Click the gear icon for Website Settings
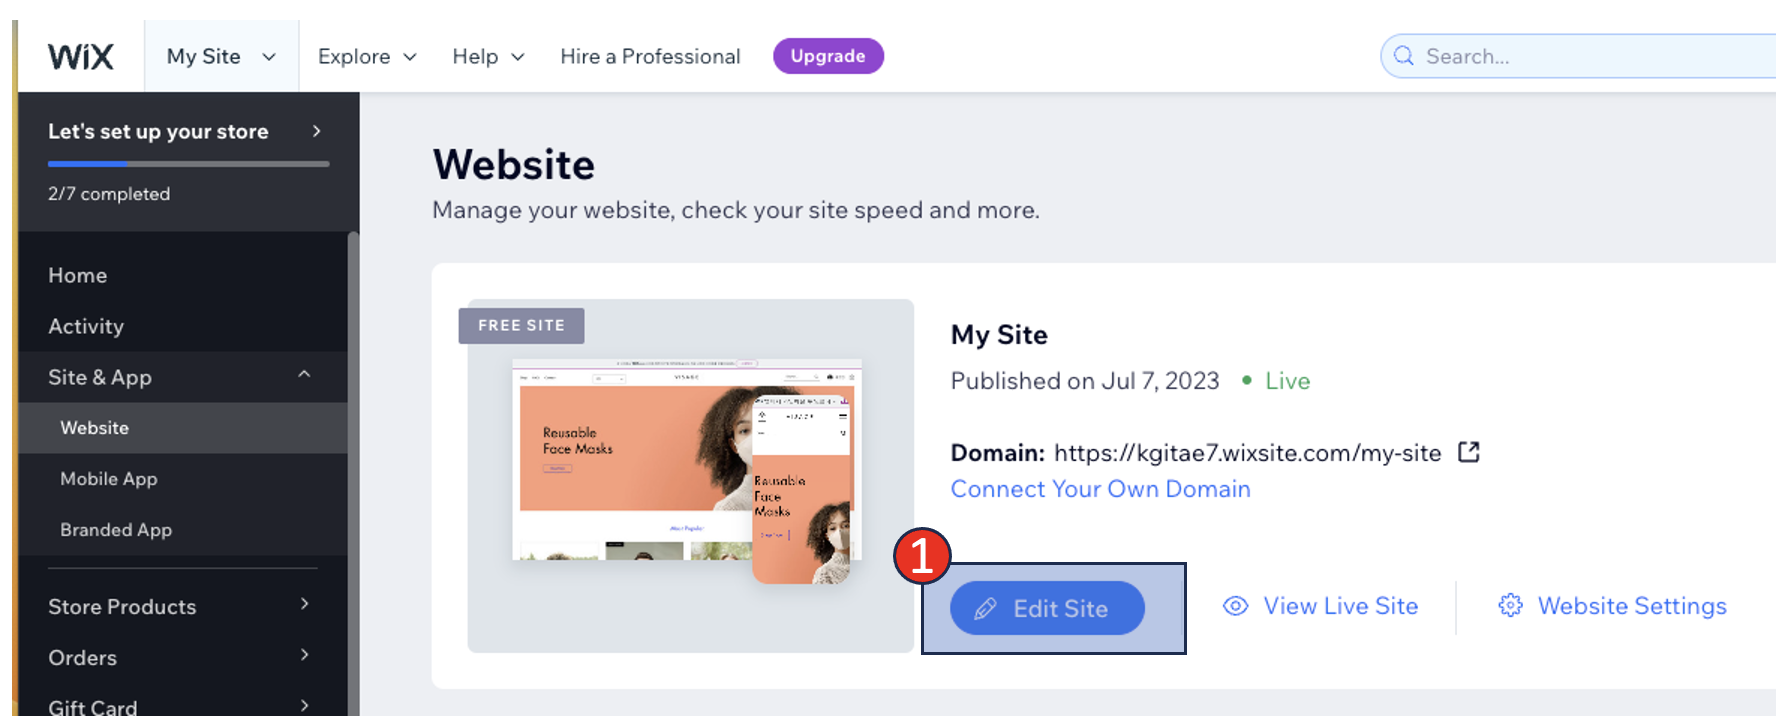 point(1510,605)
